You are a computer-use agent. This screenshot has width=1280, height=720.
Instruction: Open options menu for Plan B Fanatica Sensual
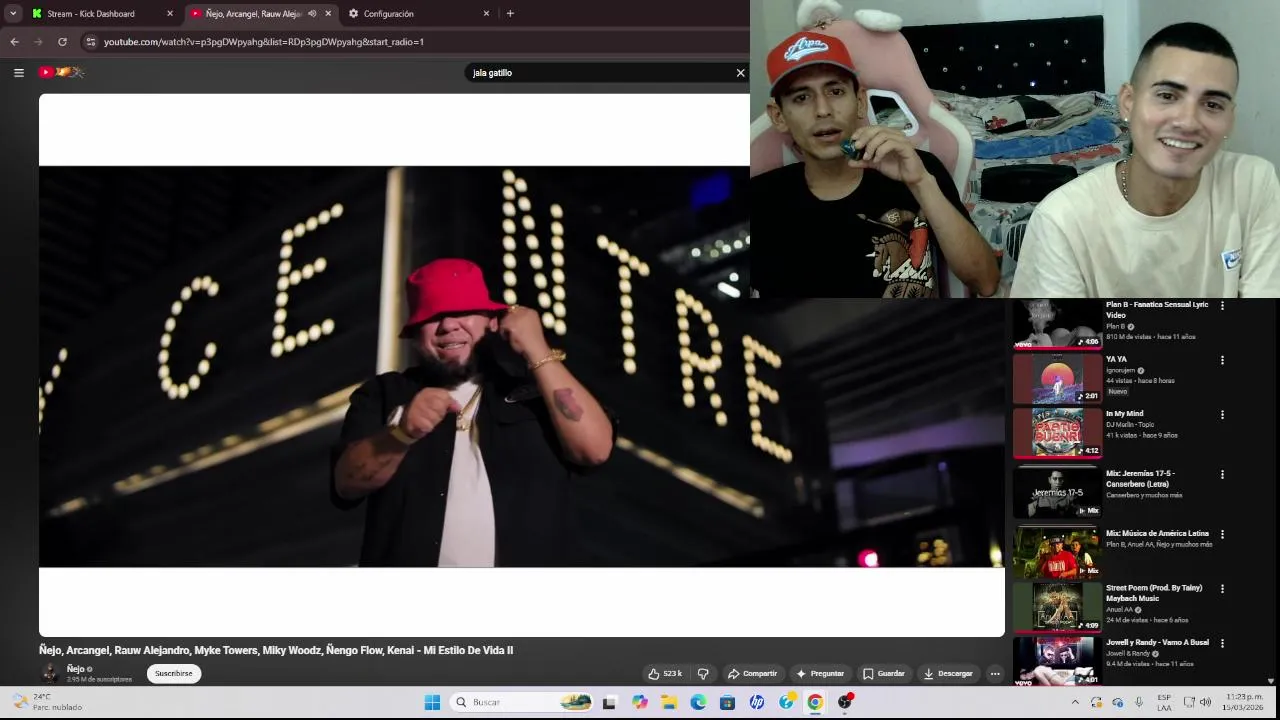pos(1222,306)
